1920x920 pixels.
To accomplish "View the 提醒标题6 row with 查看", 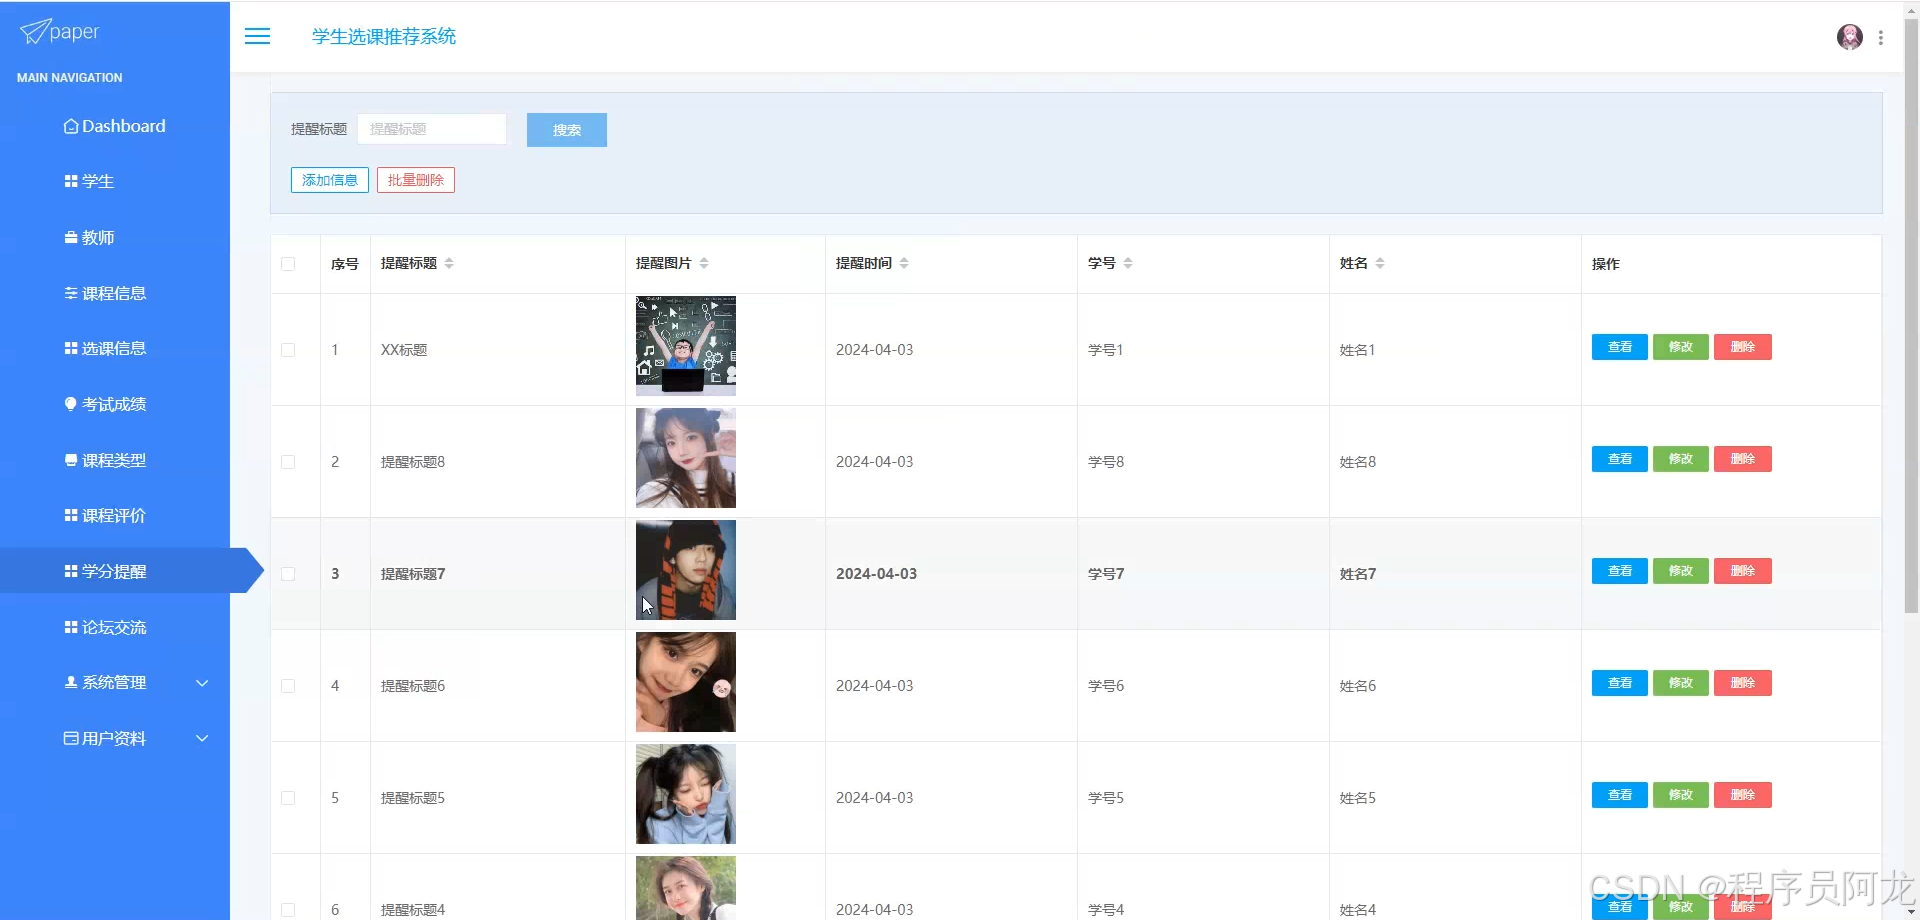I will point(1620,683).
